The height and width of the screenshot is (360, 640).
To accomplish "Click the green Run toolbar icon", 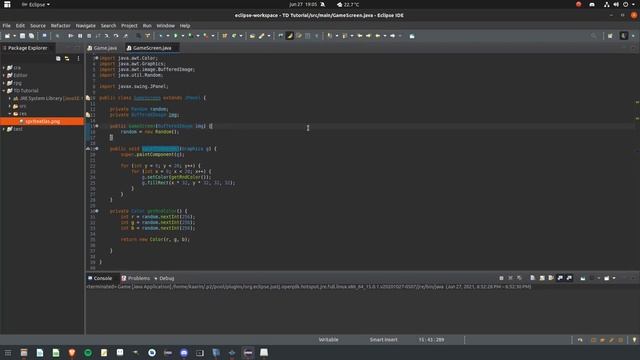I will [176, 36].
